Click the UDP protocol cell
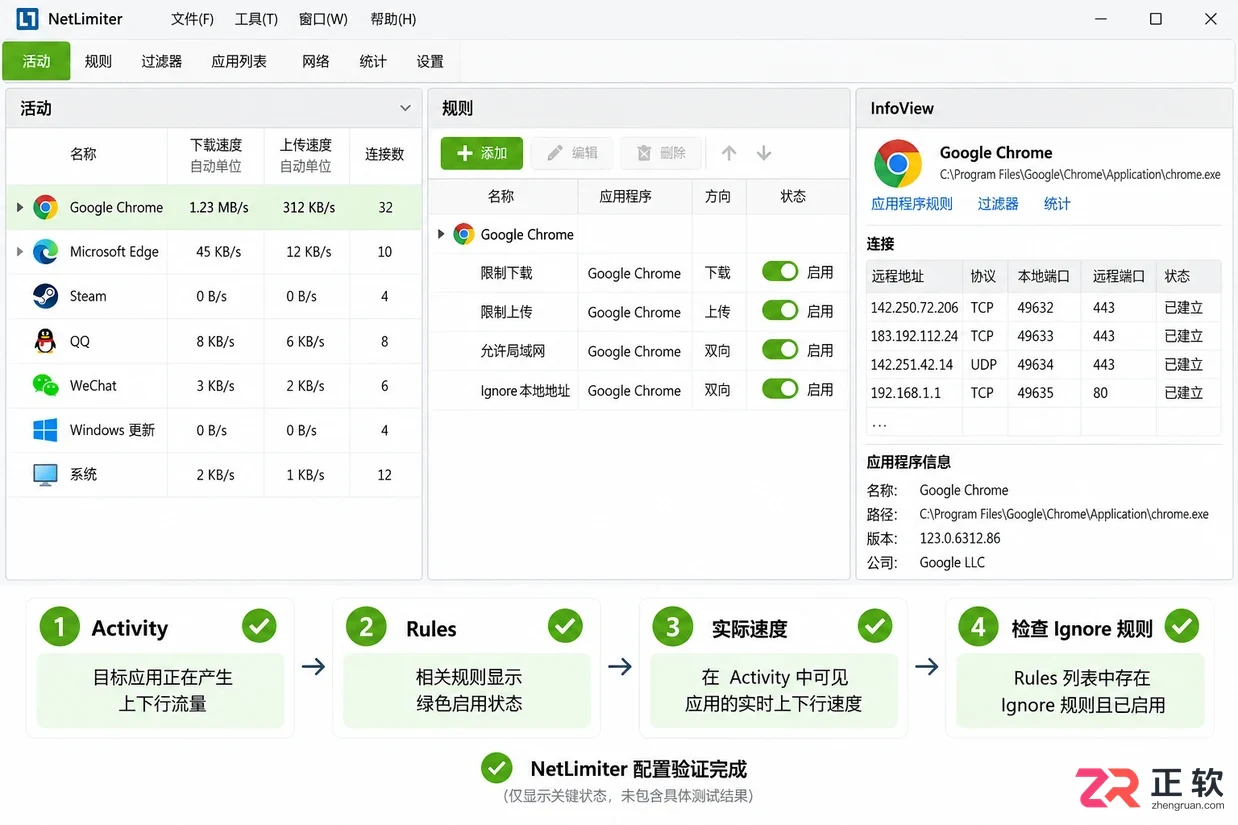Image resolution: width=1238 pixels, height=825 pixels. [984, 364]
